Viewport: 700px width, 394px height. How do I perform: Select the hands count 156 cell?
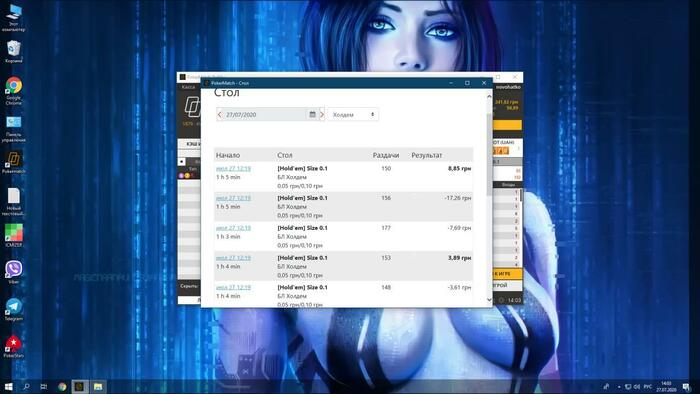point(386,198)
